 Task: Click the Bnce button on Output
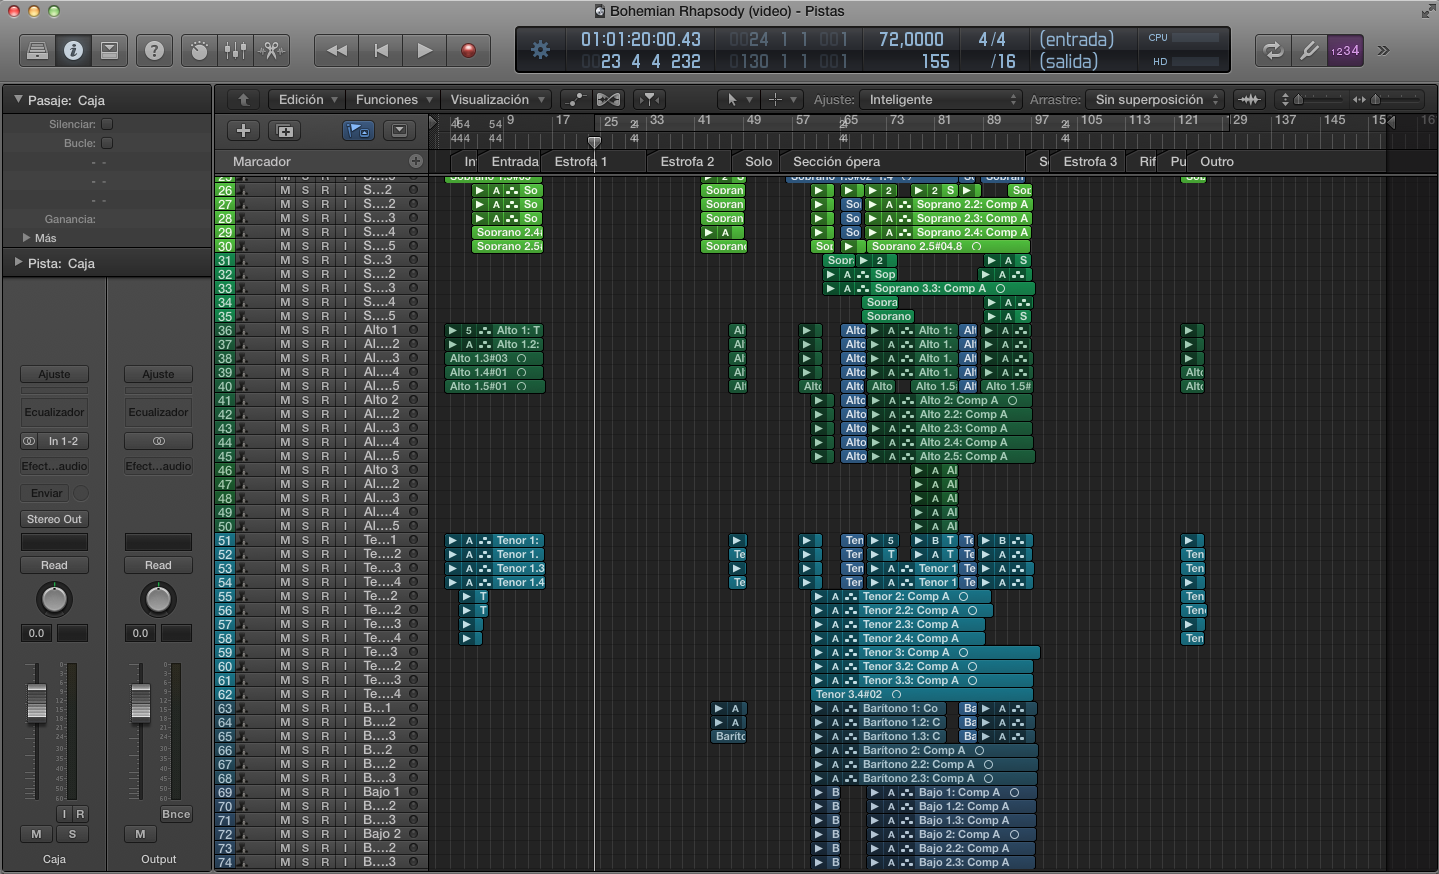(176, 814)
